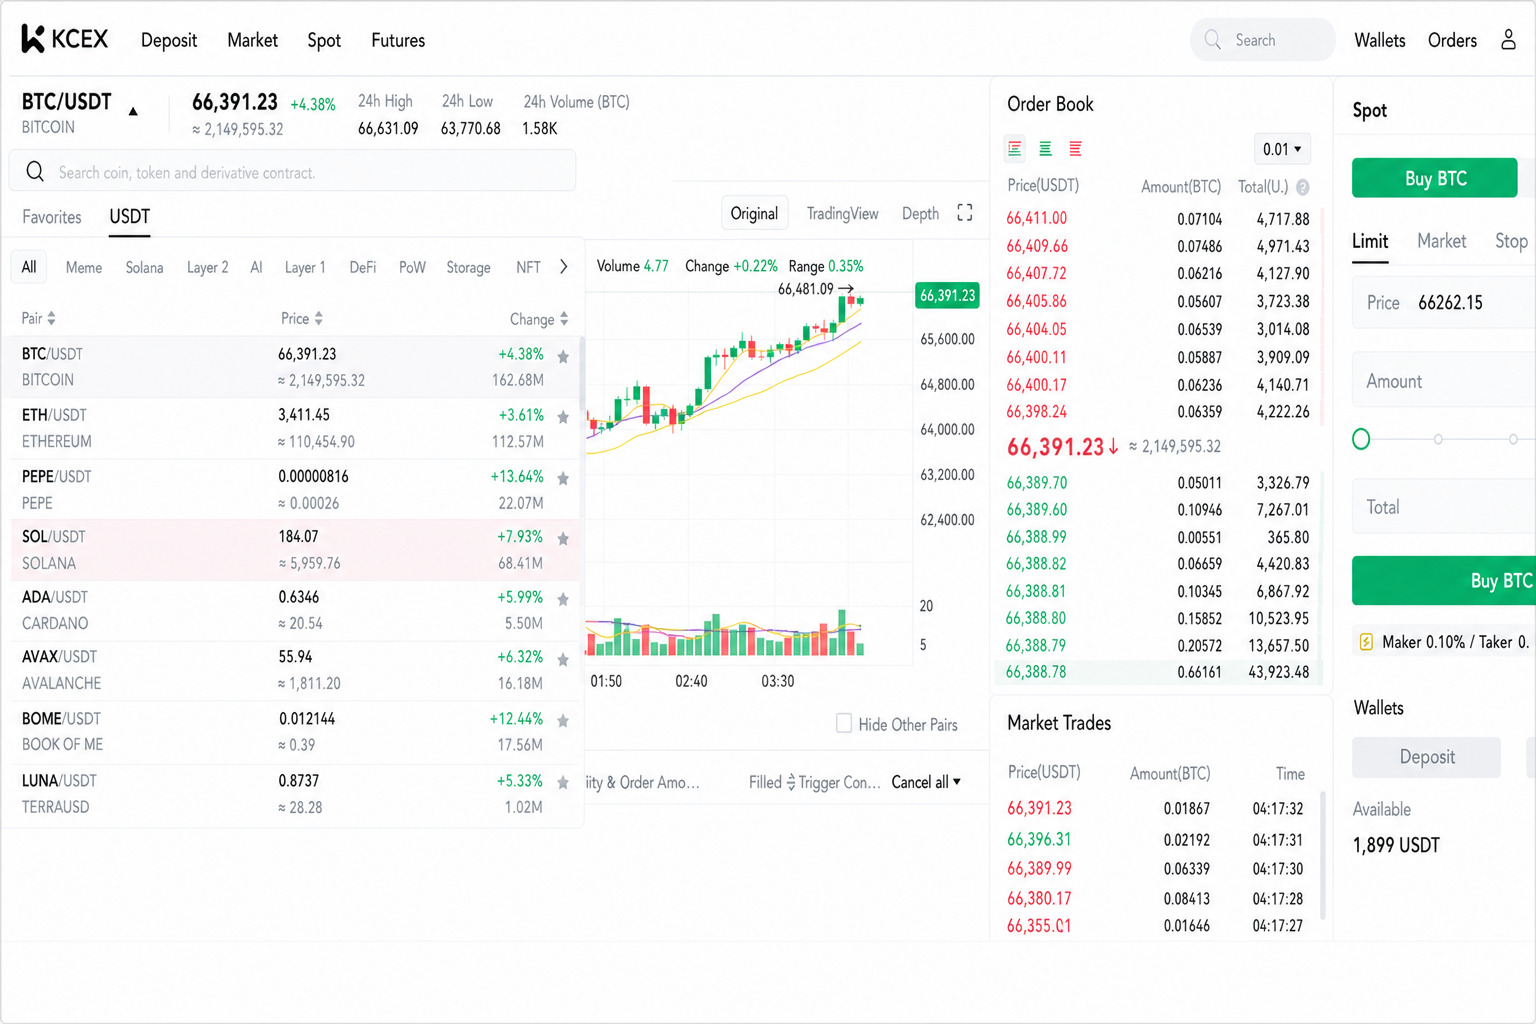Image resolution: width=1536 pixels, height=1024 pixels.
Task: Focus the order Price input field
Action: tap(1444, 303)
